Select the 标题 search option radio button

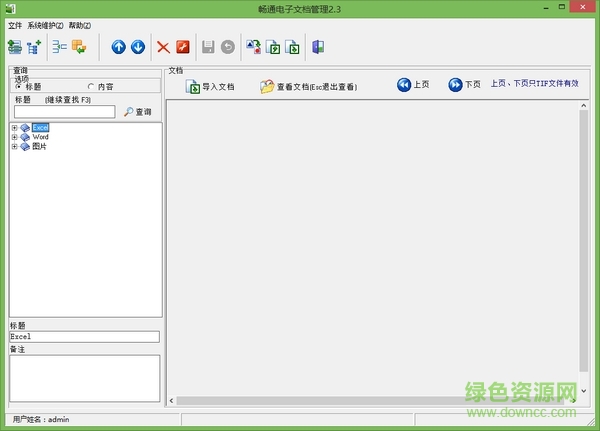coord(18,87)
